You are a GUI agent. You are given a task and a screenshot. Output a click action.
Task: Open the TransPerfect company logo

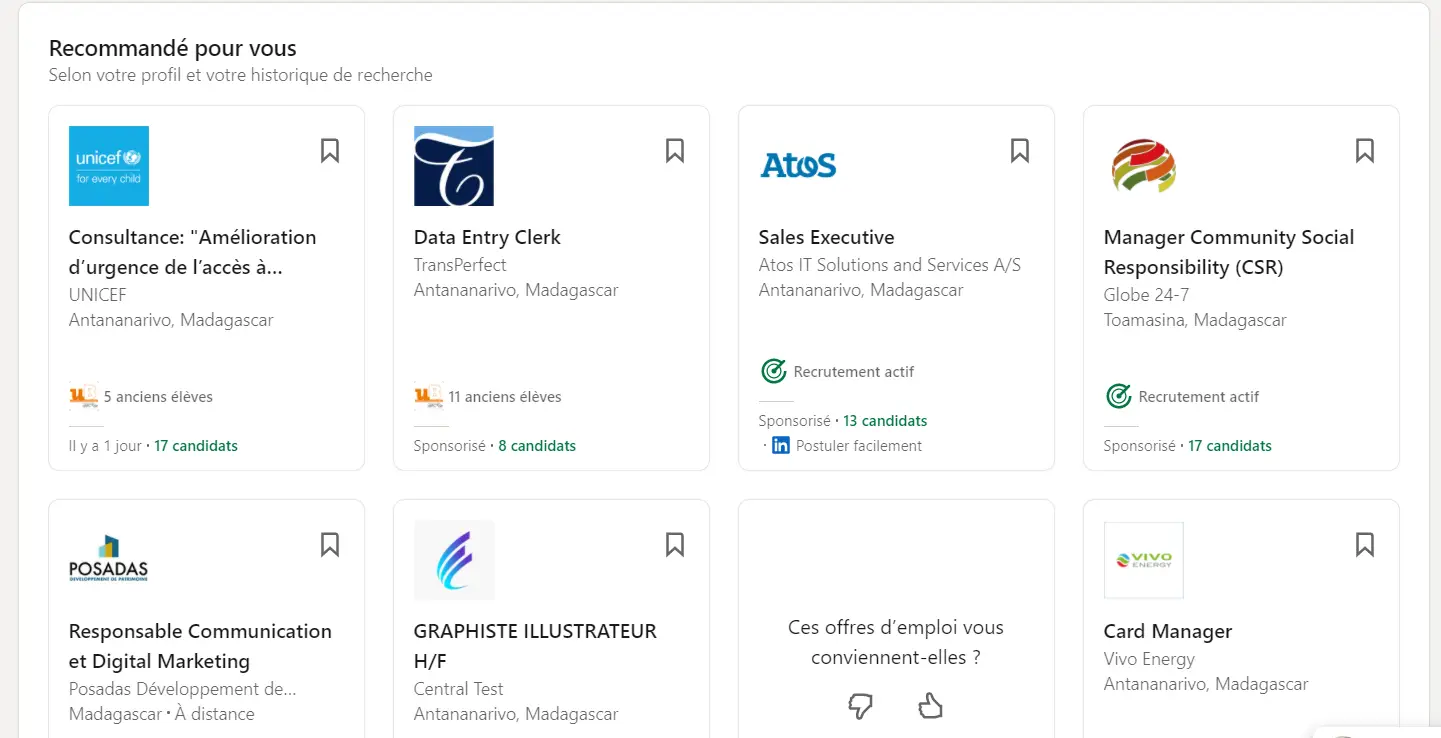[454, 166]
